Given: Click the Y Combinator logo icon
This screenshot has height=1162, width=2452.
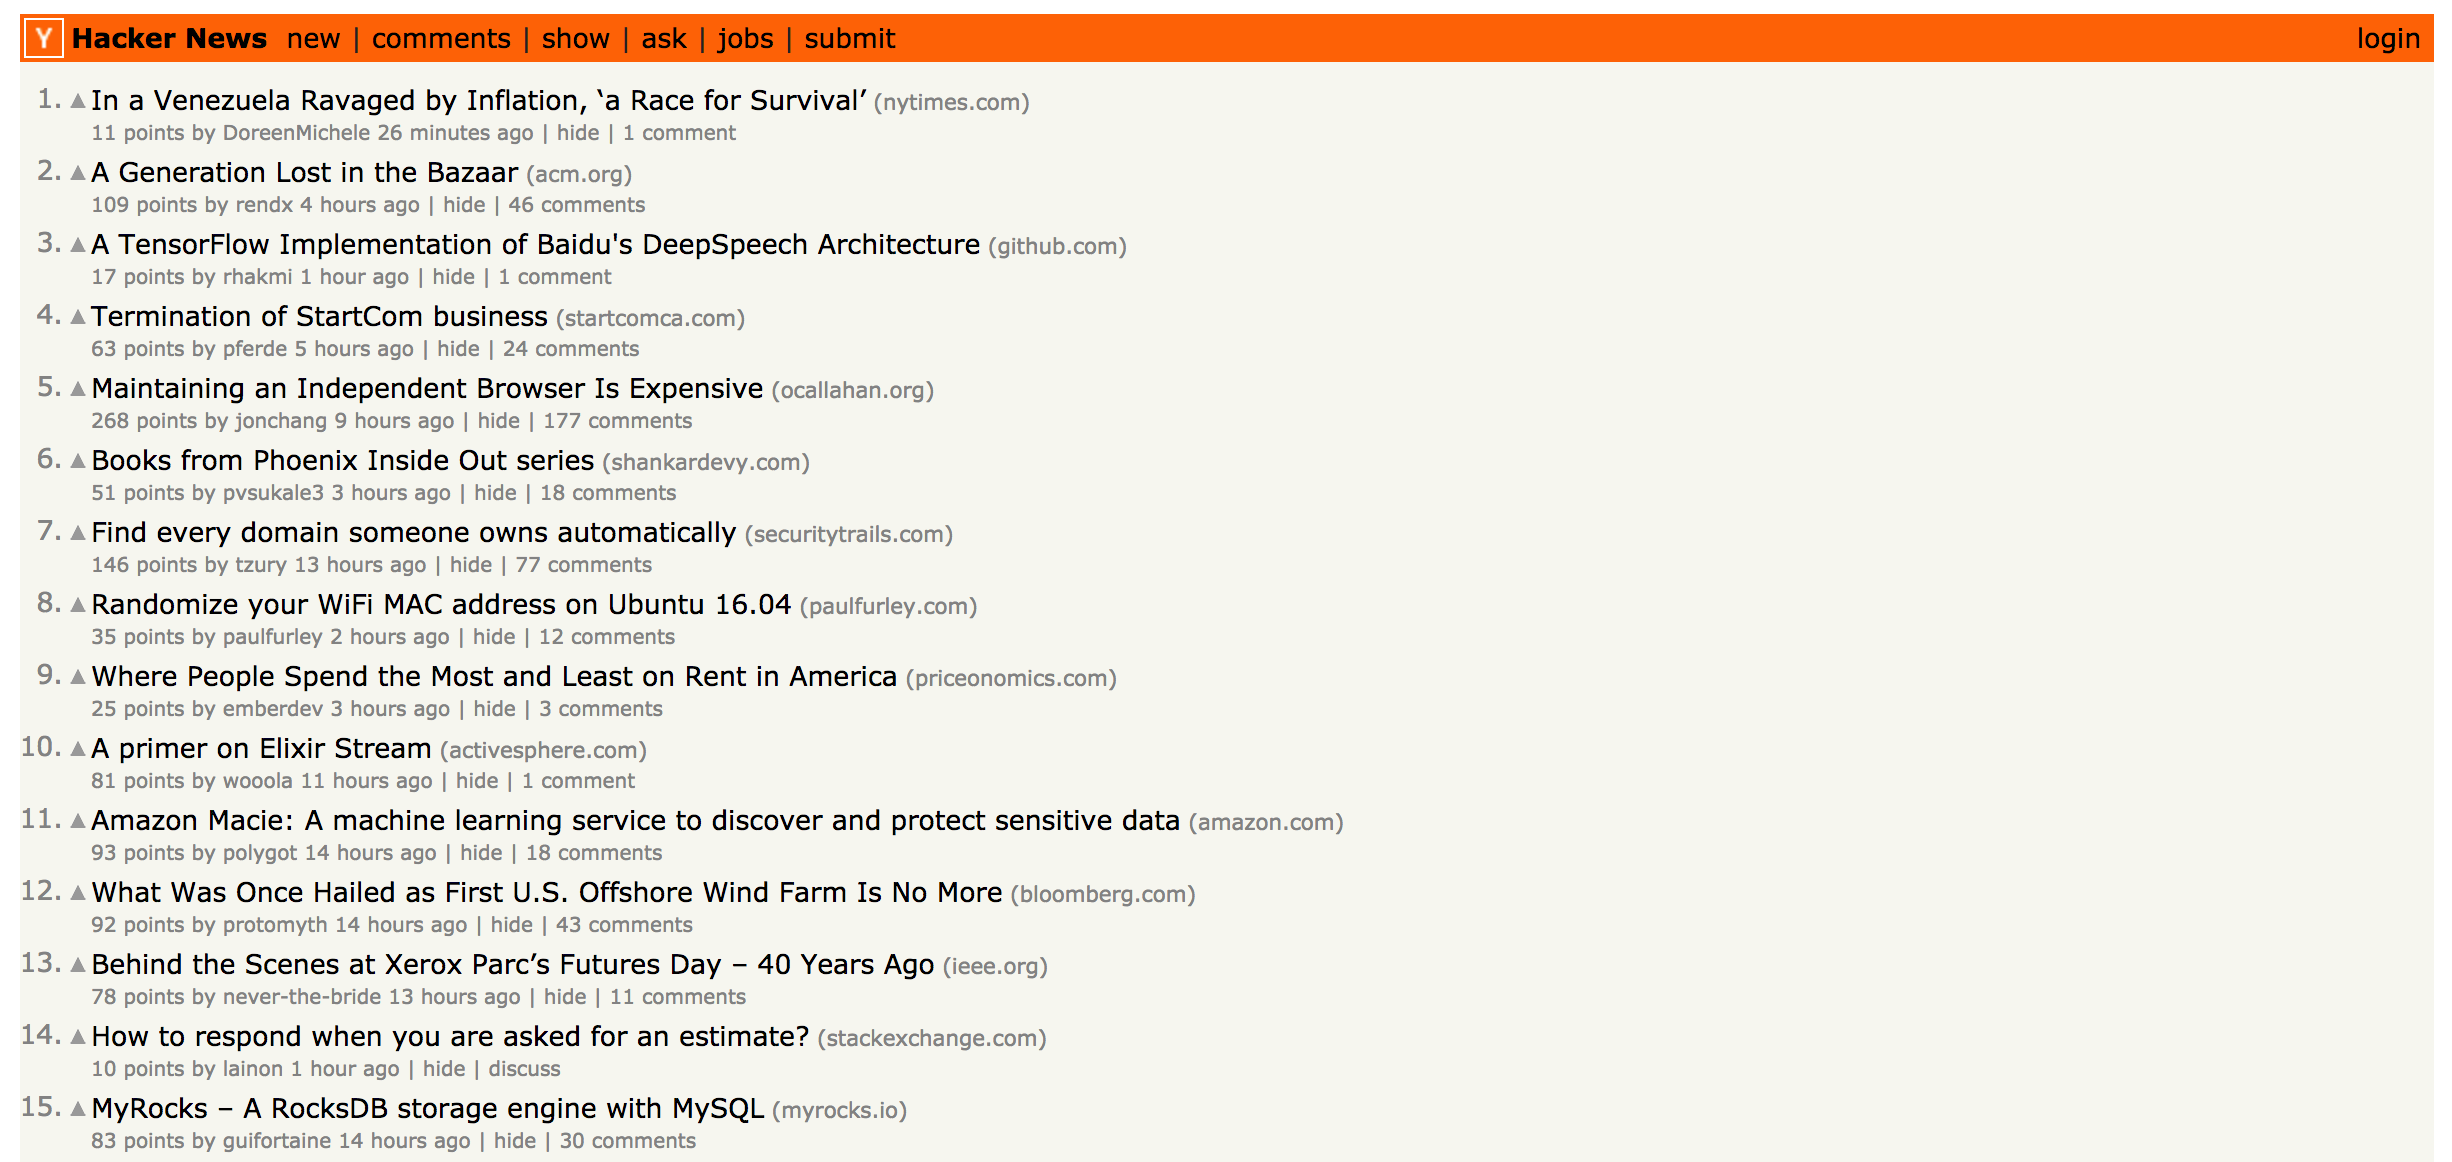Looking at the screenshot, I should 44,39.
